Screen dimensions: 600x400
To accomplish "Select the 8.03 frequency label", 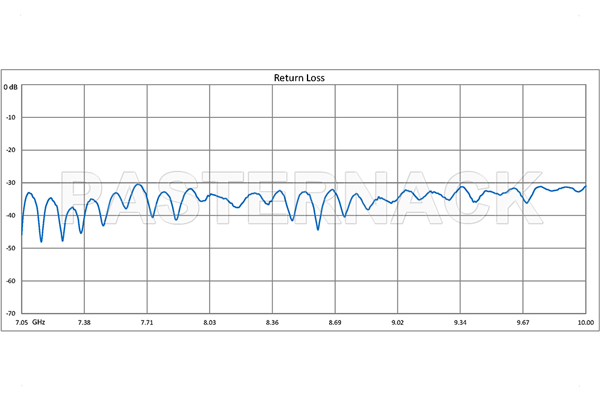I will point(209,323).
